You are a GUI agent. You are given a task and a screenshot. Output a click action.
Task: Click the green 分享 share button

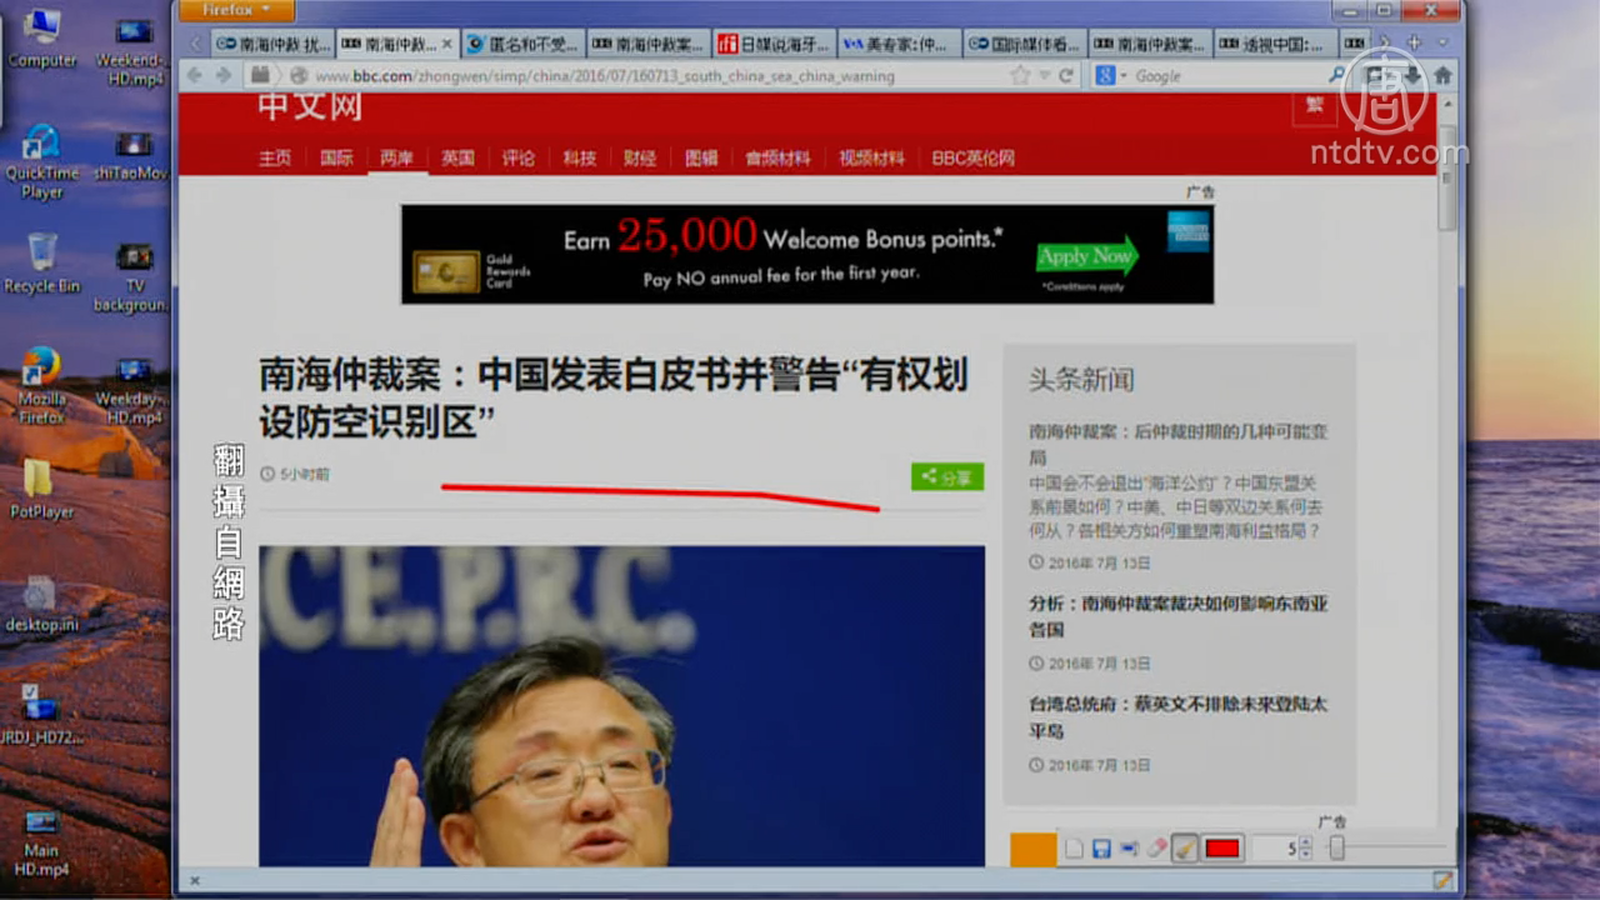point(946,477)
